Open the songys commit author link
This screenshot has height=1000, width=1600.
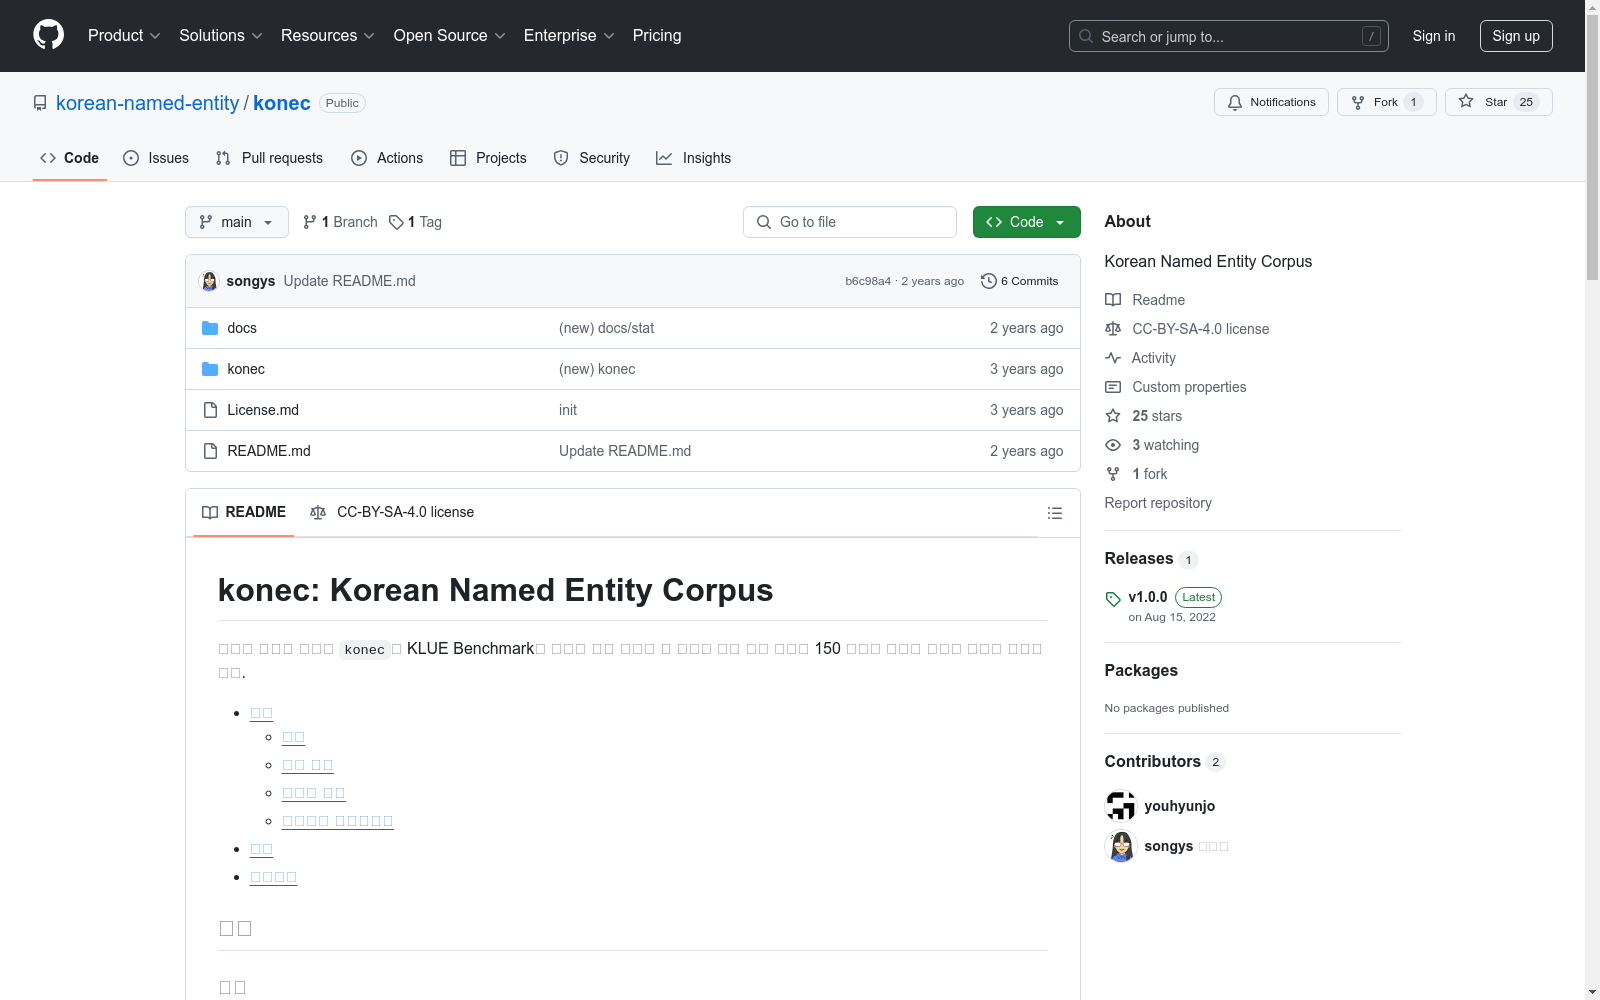coord(251,281)
